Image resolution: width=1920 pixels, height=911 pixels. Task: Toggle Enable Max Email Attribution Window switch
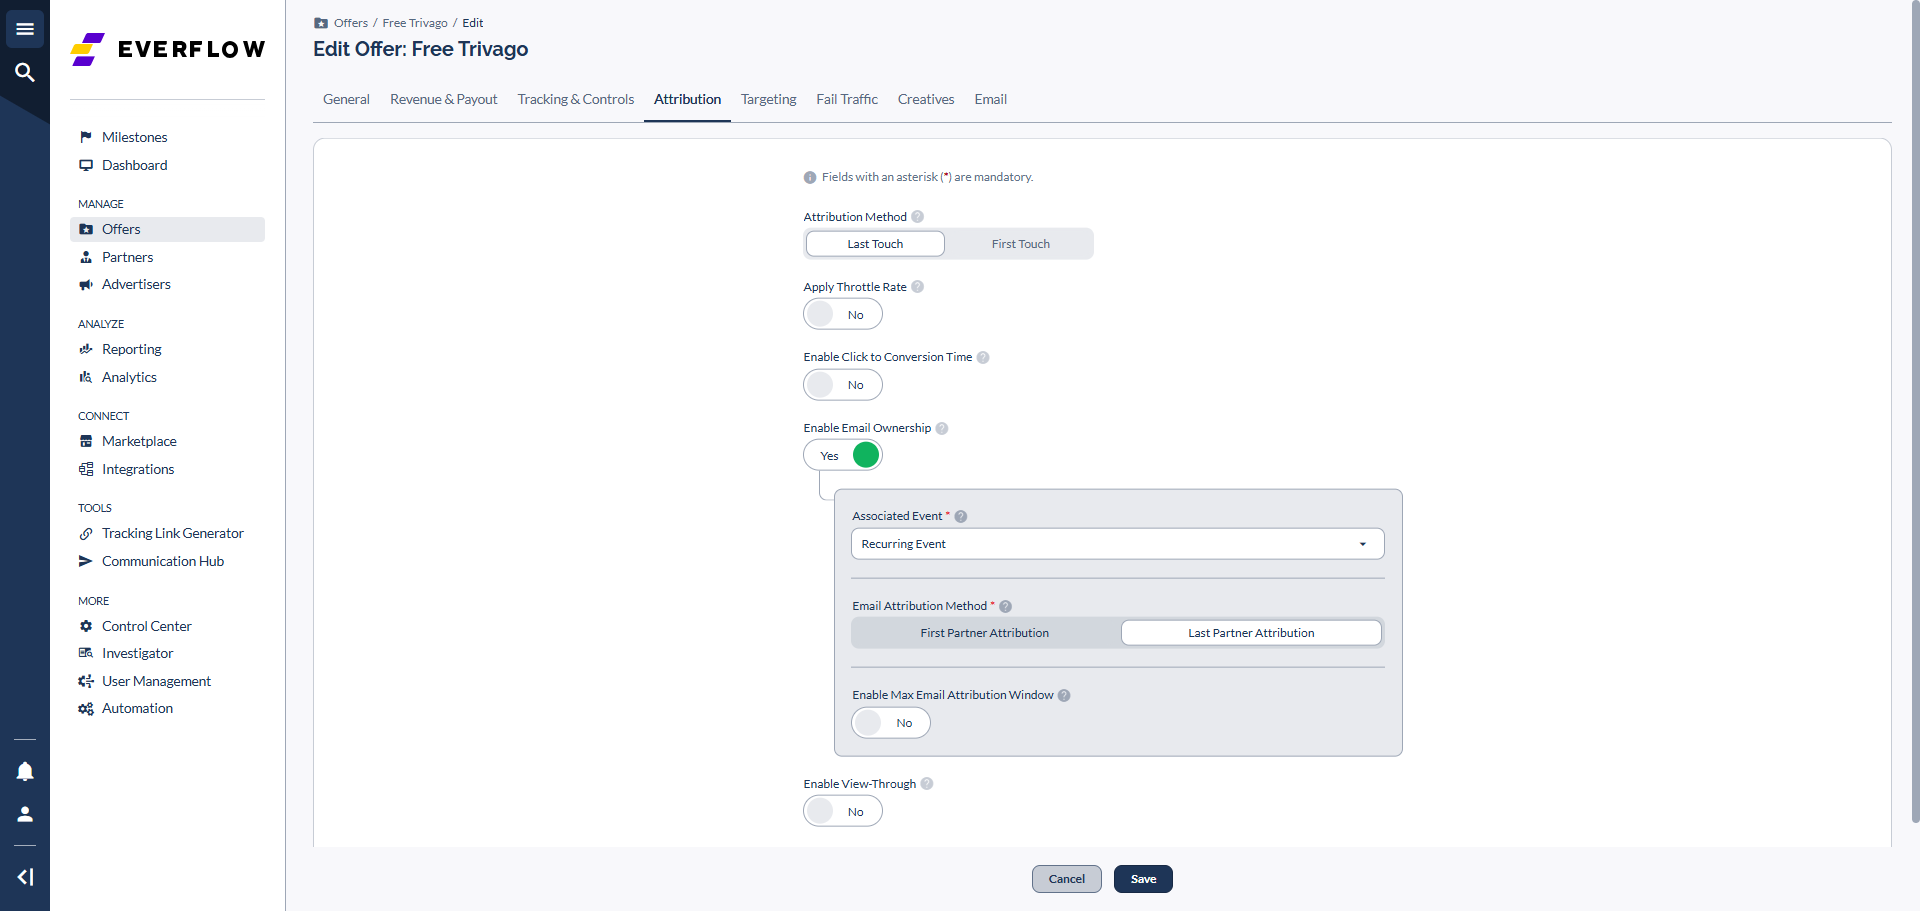(x=891, y=722)
